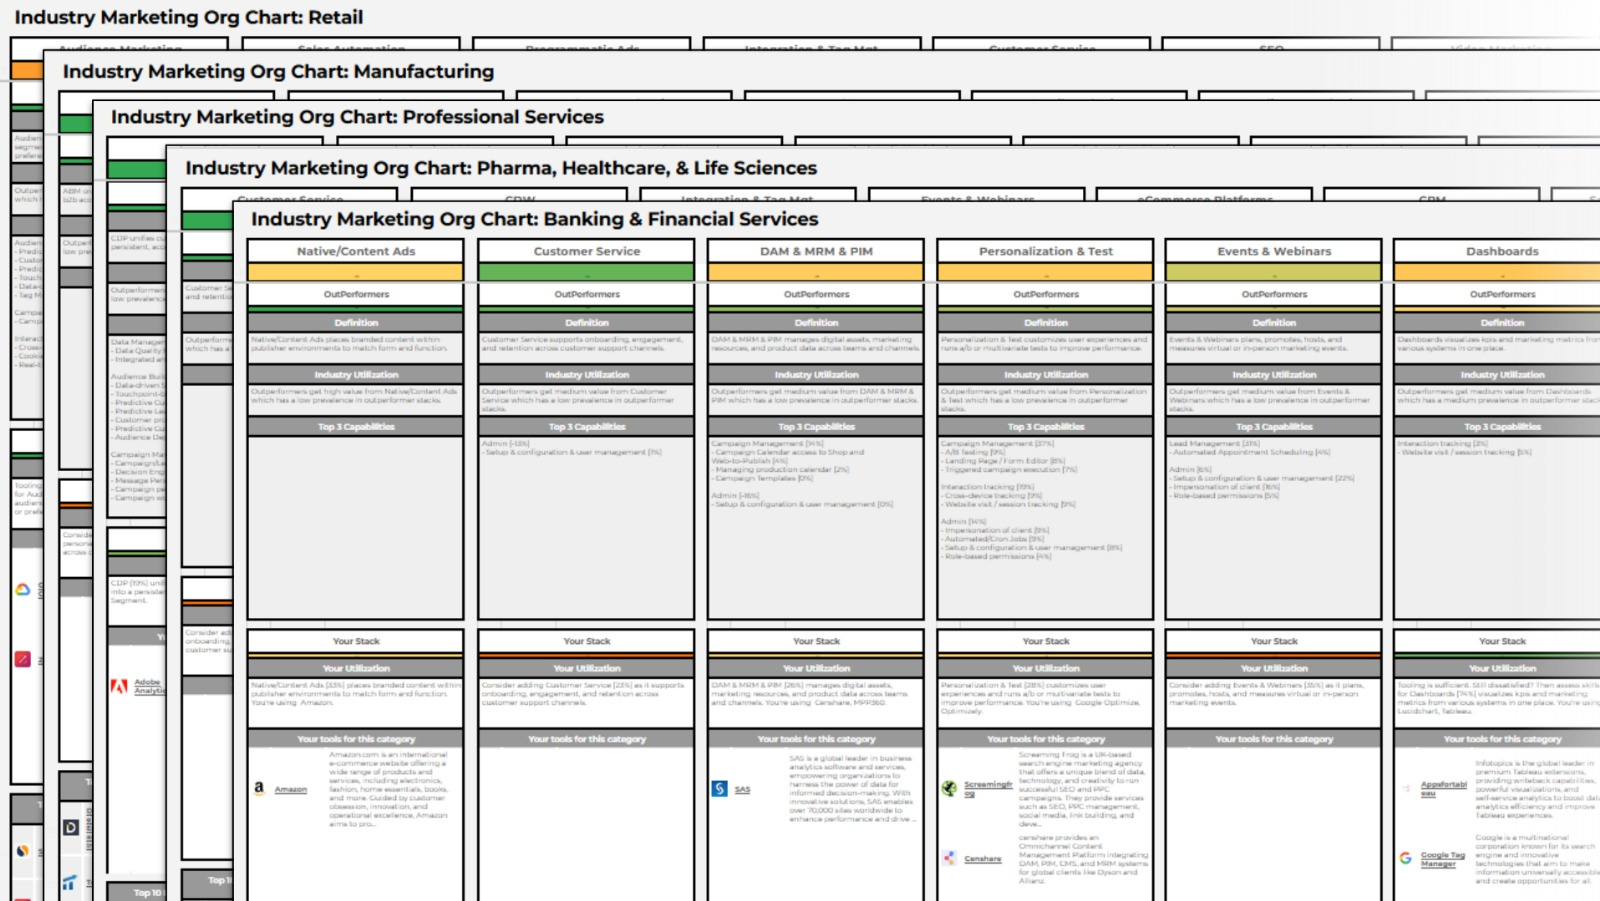Click the Google Cloud logo icon
Image resolution: width=1600 pixels, height=901 pixels.
coord(22,590)
